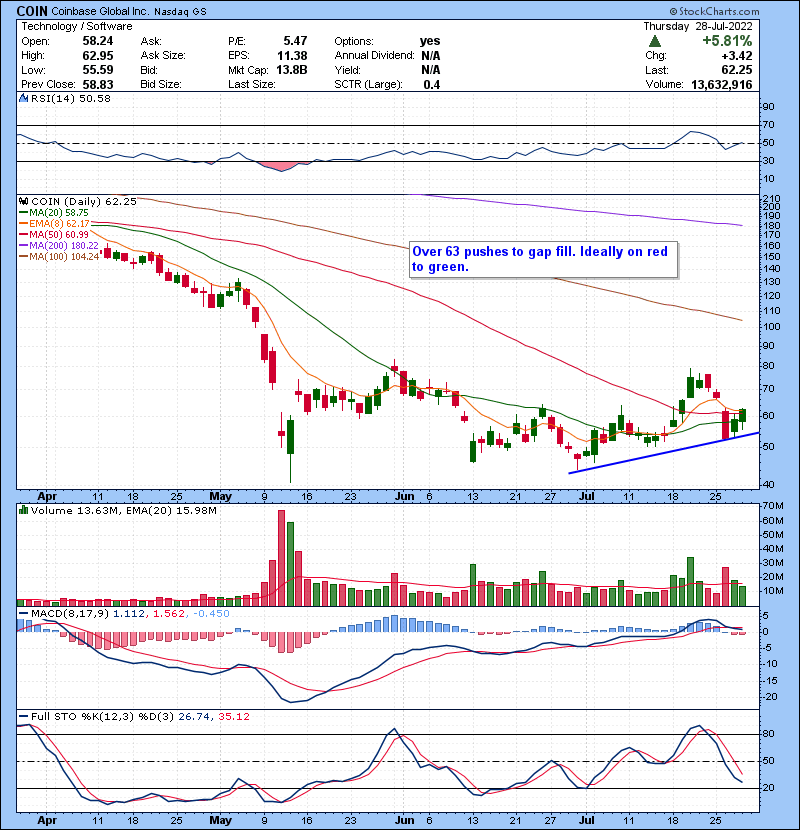Click the P/E value 5.47
The height and width of the screenshot is (830, 800).
(295, 41)
